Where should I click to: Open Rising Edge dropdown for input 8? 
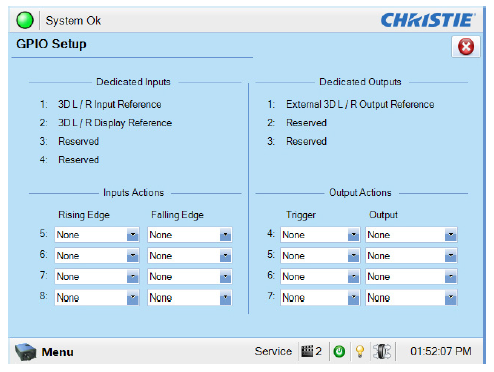click(97, 297)
